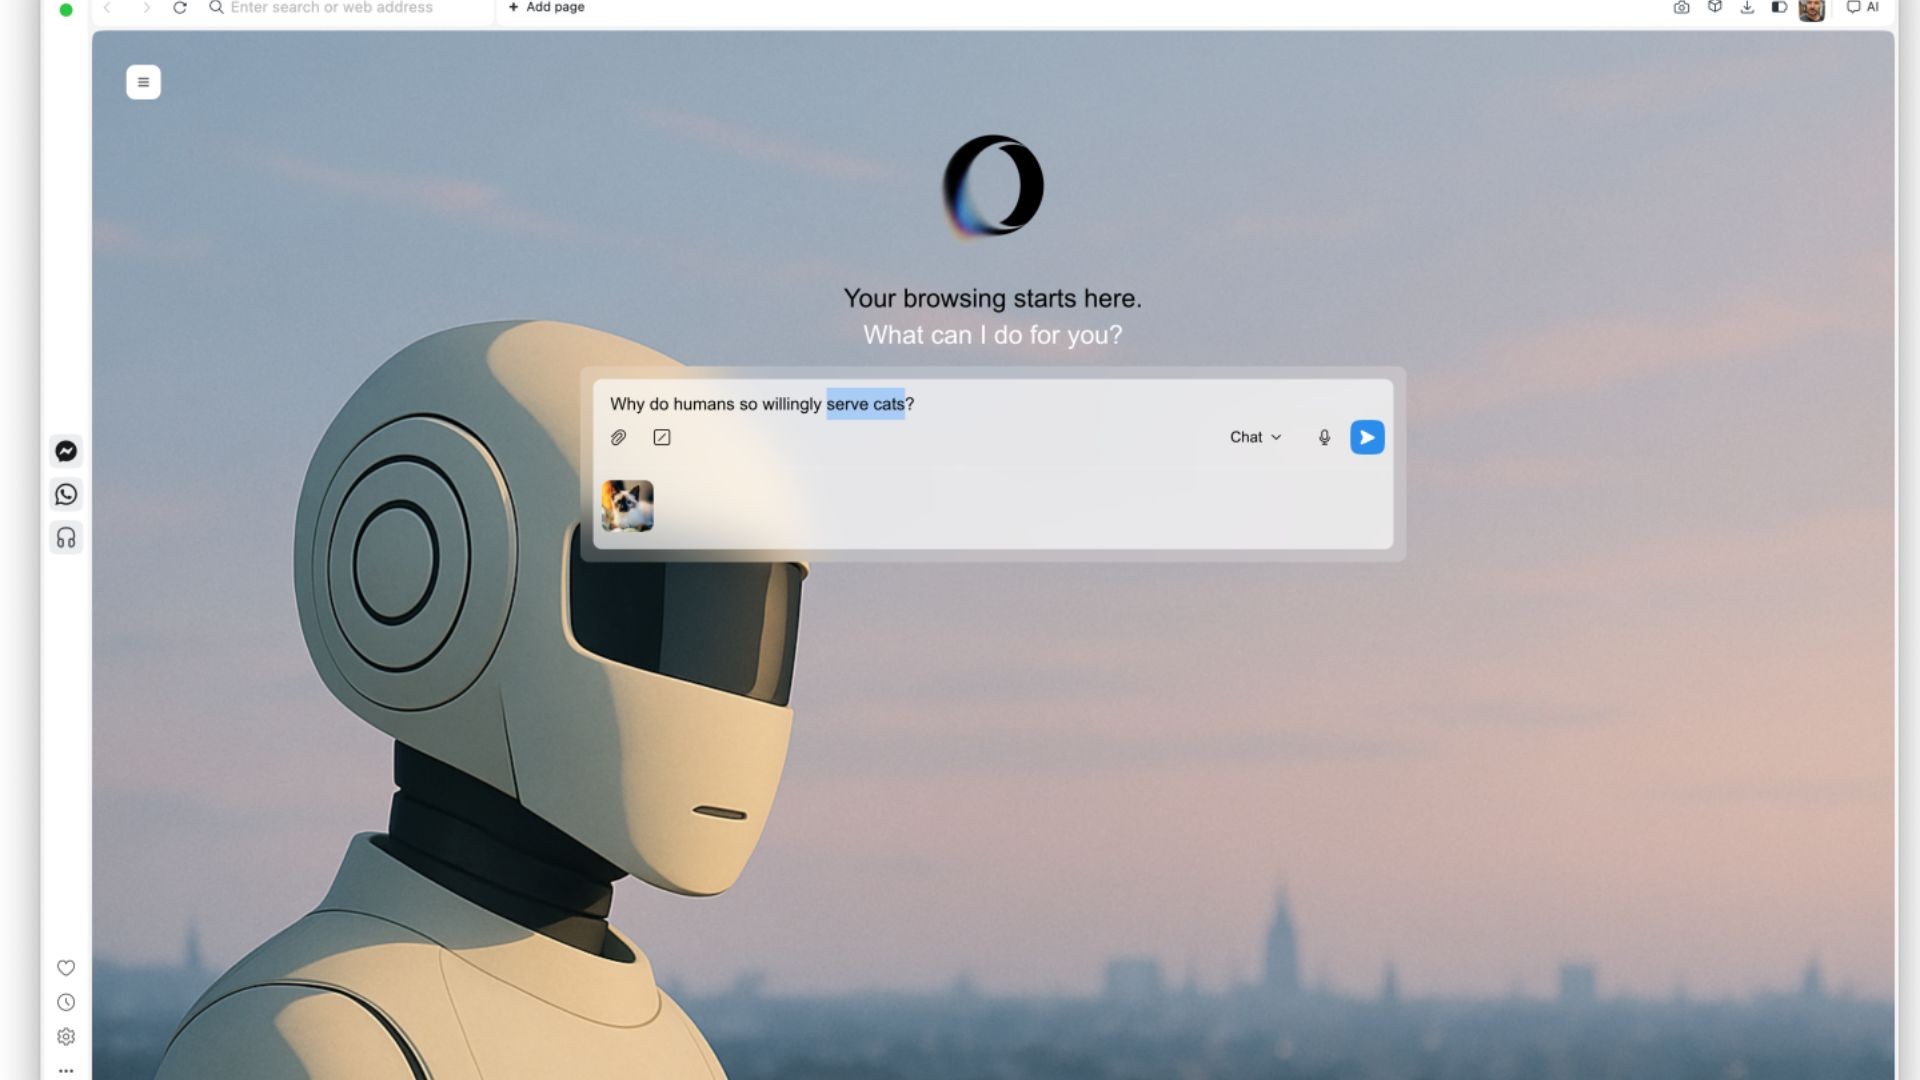This screenshot has height=1080, width=1920.
Task: Send the prompt with blue arrow button
Action: pos(1367,437)
